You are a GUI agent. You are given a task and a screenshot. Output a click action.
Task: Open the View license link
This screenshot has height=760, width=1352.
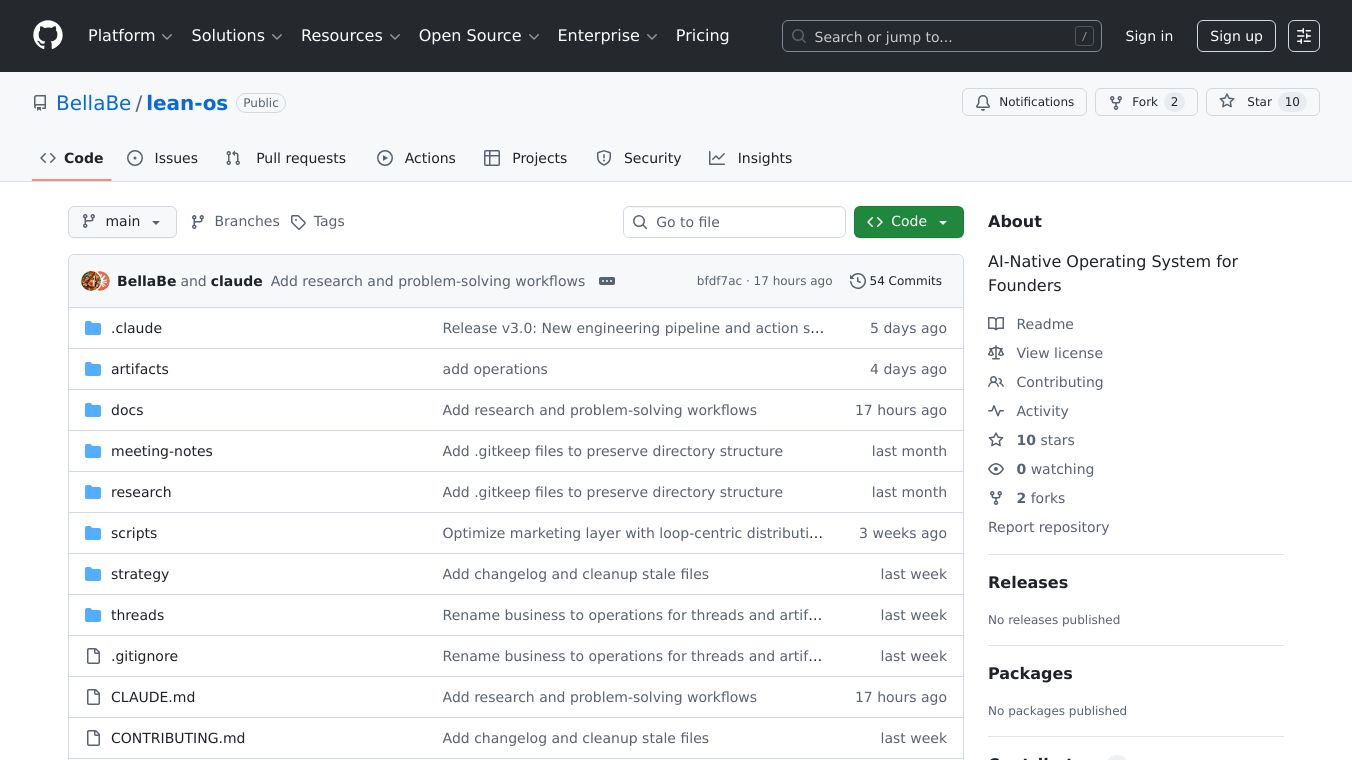click(x=1059, y=353)
